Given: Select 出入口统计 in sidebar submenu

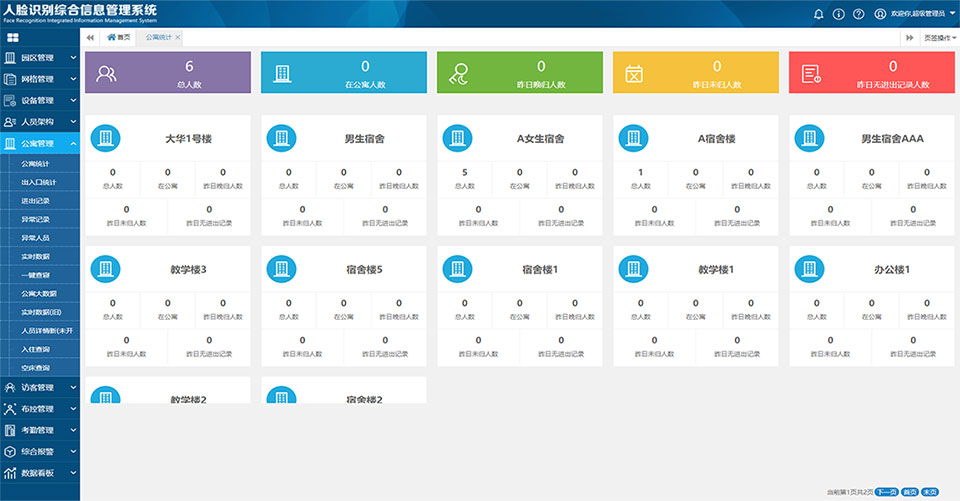Looking at the screenshot, I should pyautogui.click(x=39, y=182).
